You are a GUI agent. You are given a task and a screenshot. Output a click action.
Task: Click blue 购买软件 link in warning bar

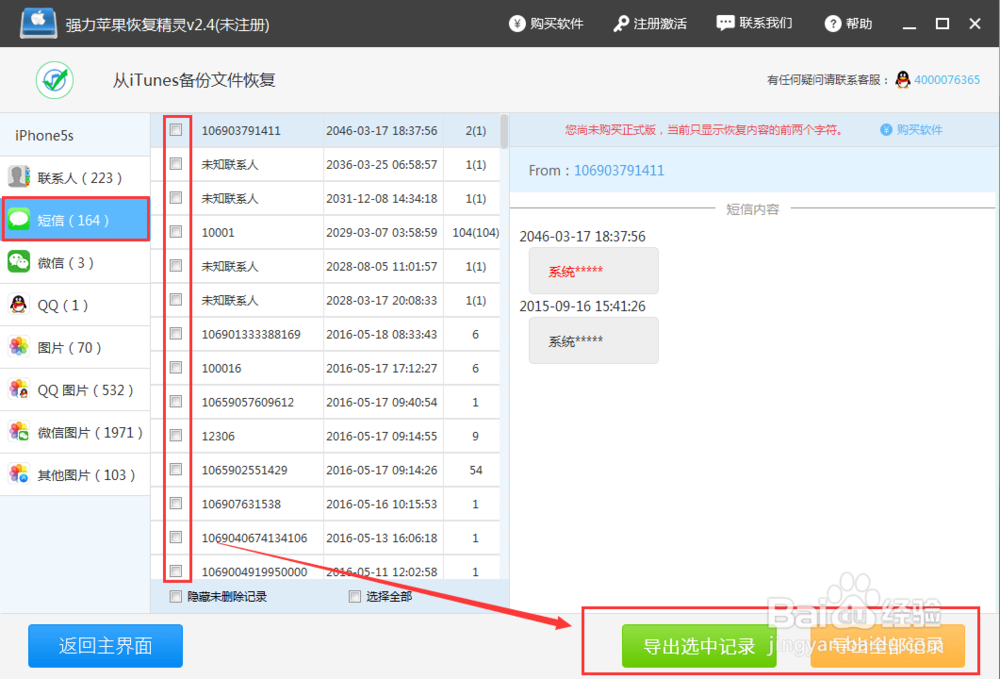click(919, 129)
